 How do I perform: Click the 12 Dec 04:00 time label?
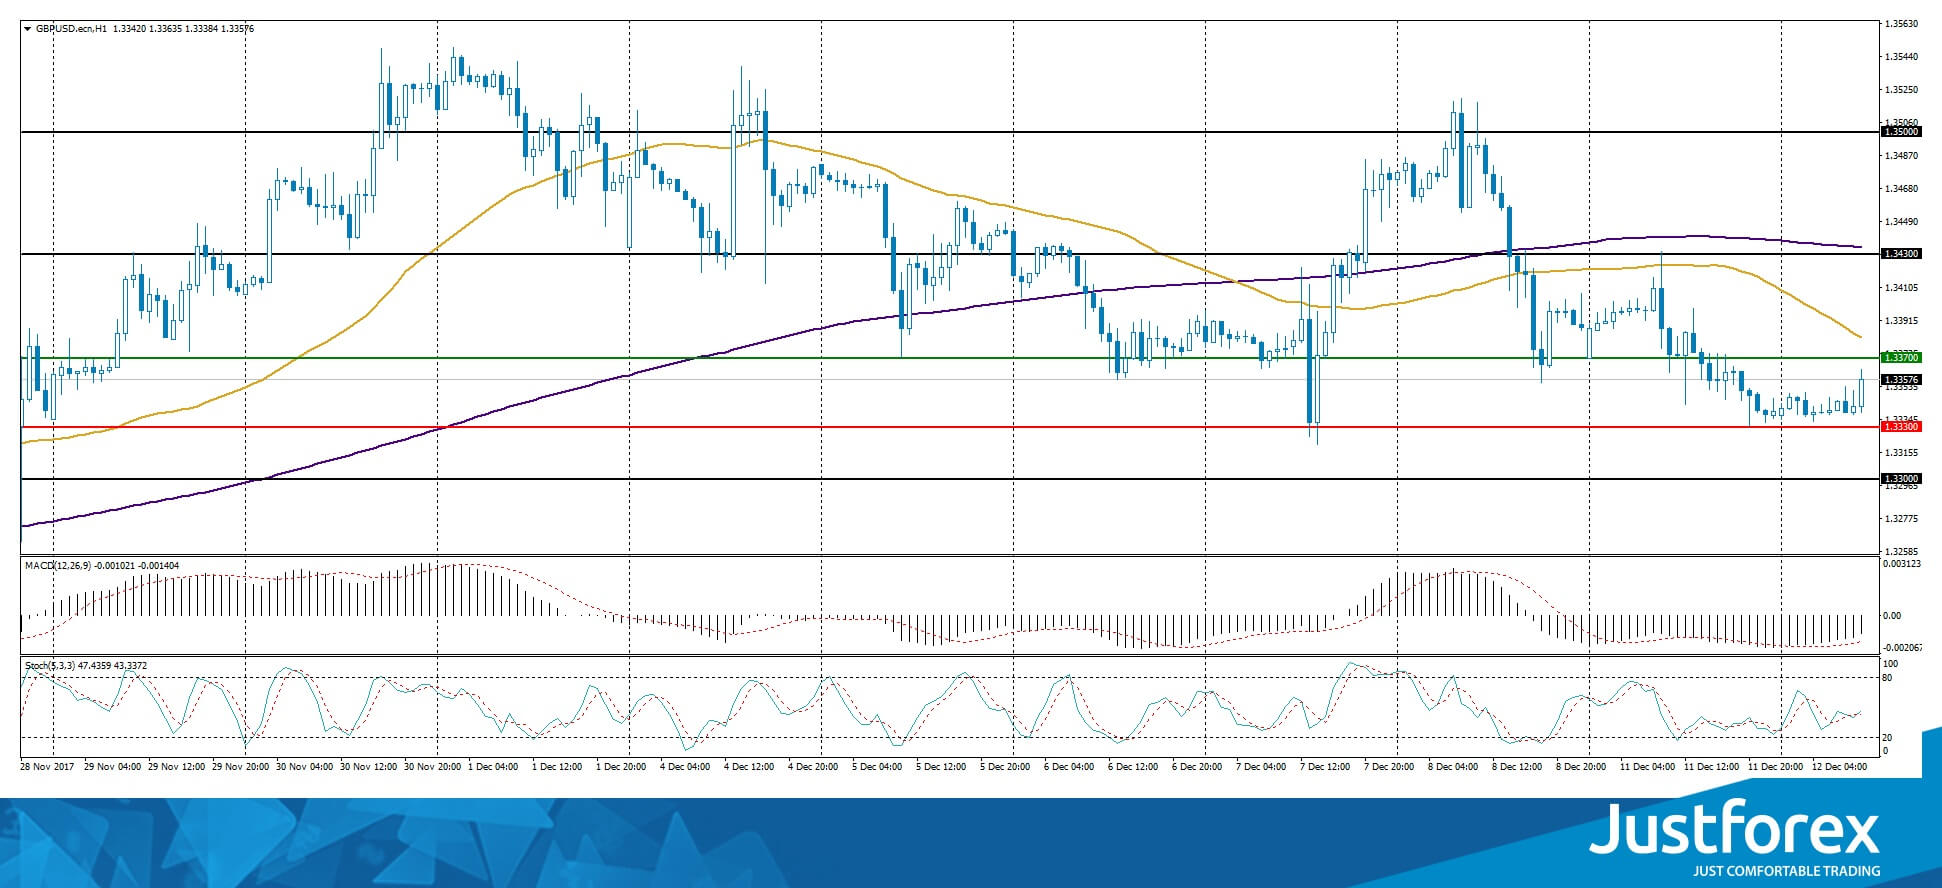[x=1839, y=767]
